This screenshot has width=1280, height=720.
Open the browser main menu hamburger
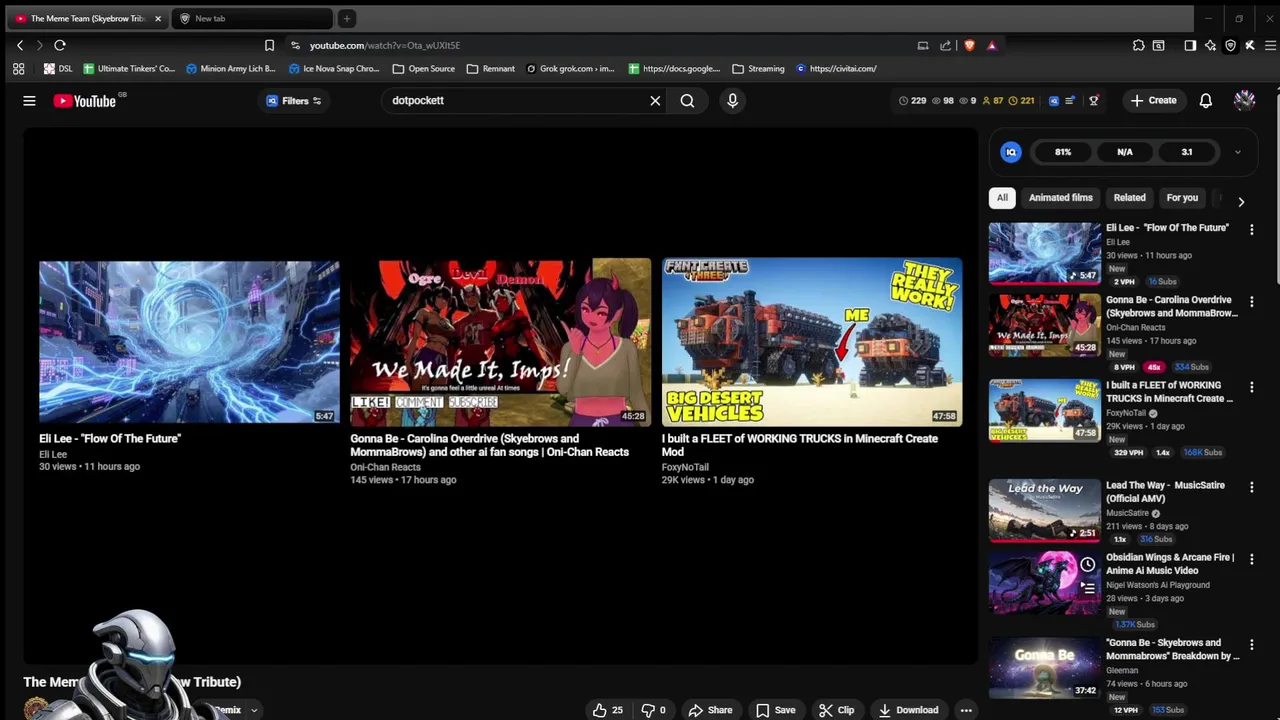coord(1270,45)
